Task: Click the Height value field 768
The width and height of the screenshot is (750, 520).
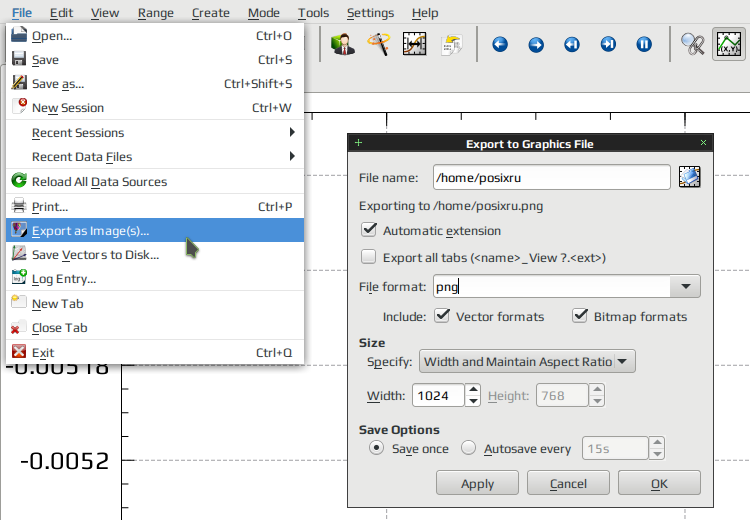Action: (x=562, y=395)
